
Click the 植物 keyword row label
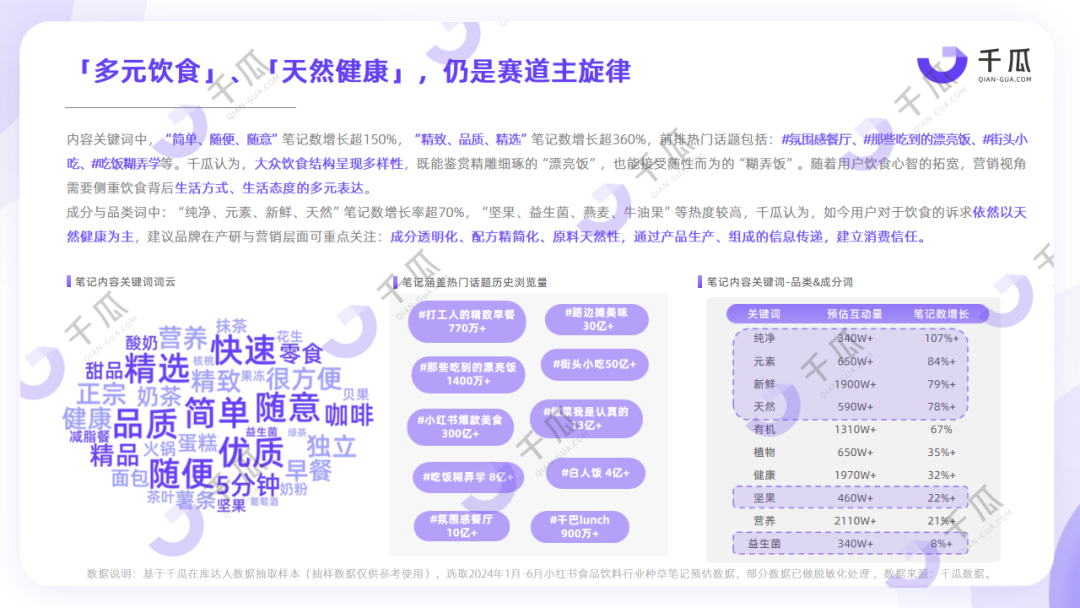764,452
